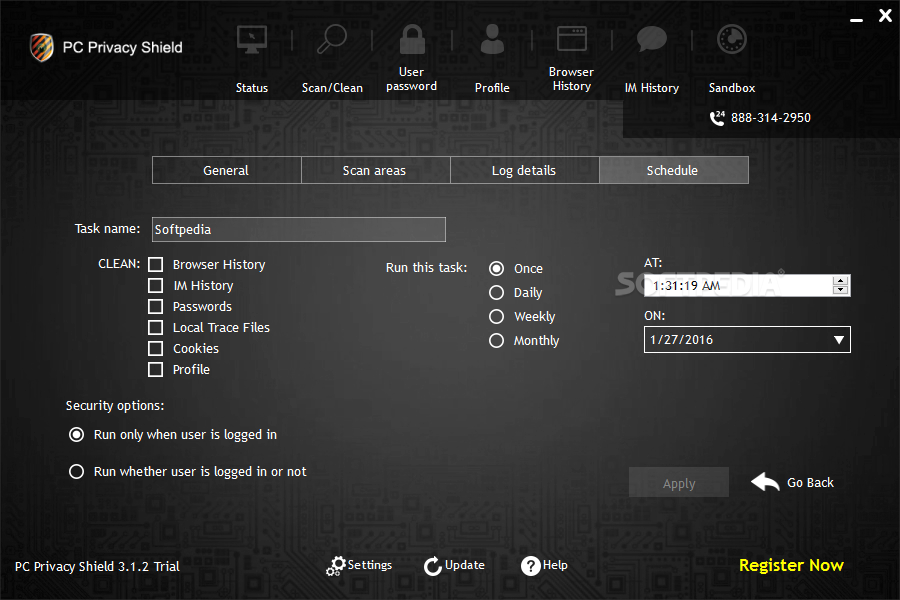
Task: Check the IM History clean option
Action: (x=156, y=285)
